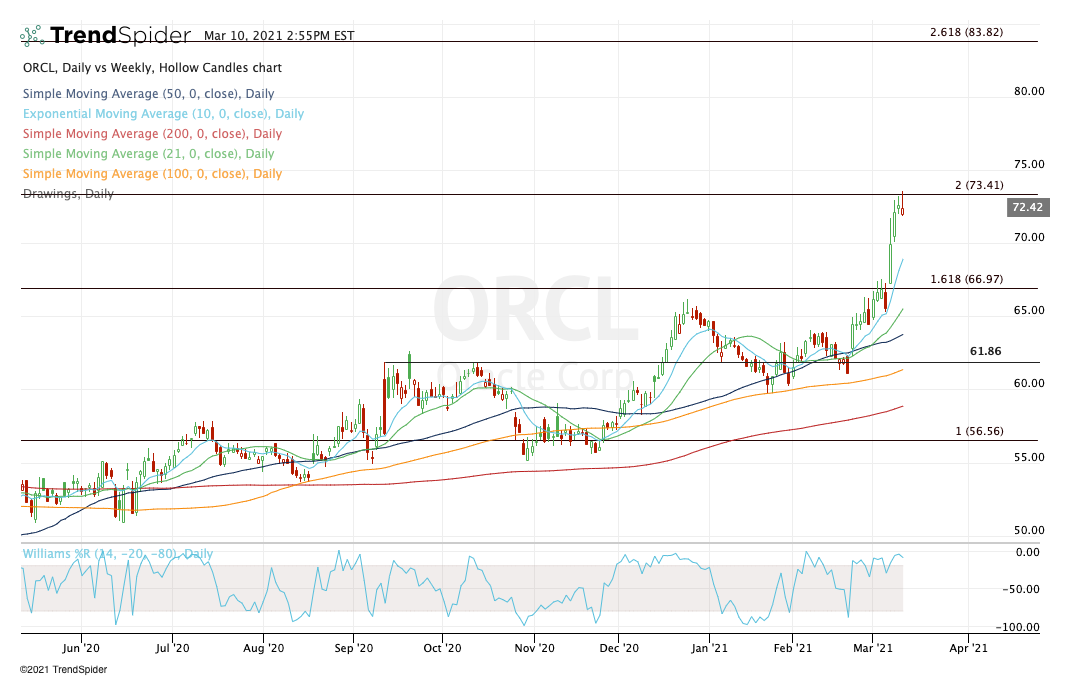Click the TrendSpider brand name text
This screenshot has height=679, width=1070.
120,36
